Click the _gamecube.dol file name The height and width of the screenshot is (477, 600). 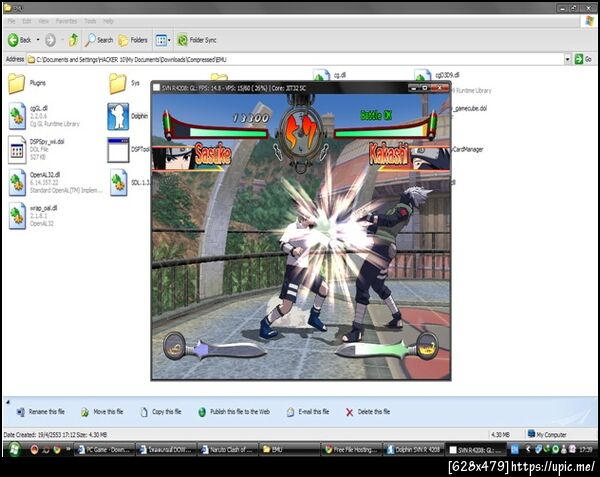470,109
